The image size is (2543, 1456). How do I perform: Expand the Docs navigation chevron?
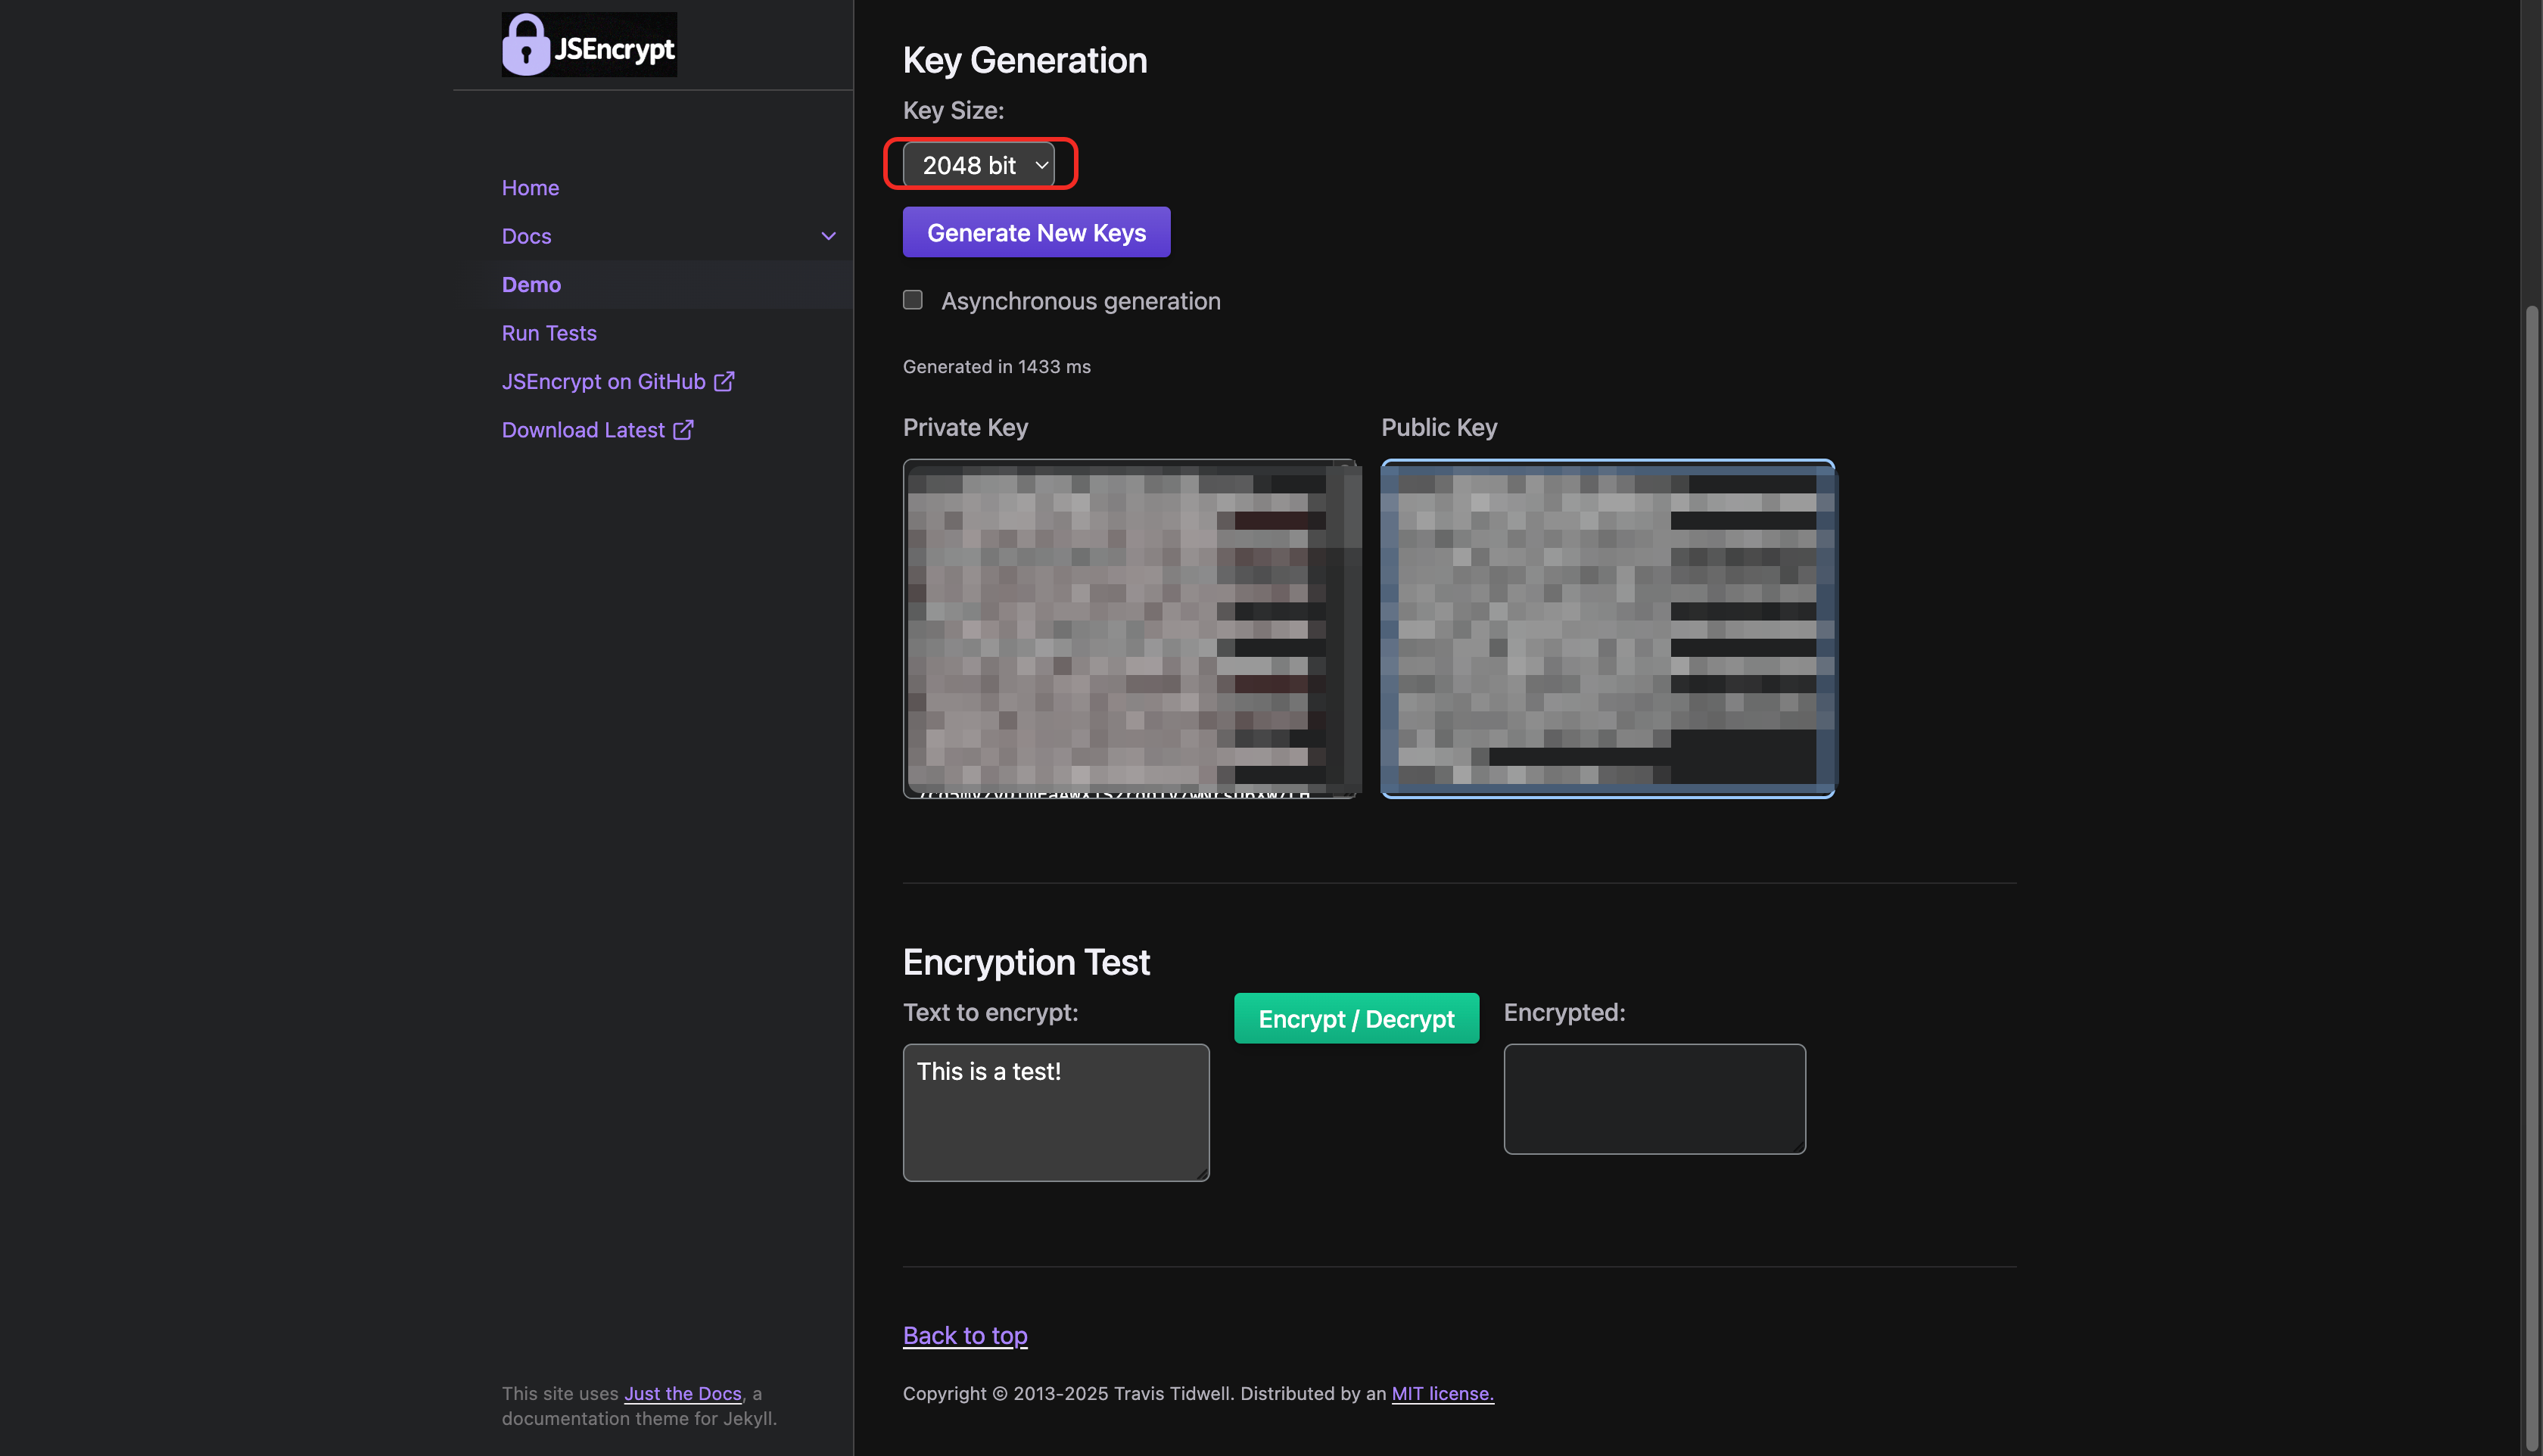pyautogui.click(x=828, y=236)
